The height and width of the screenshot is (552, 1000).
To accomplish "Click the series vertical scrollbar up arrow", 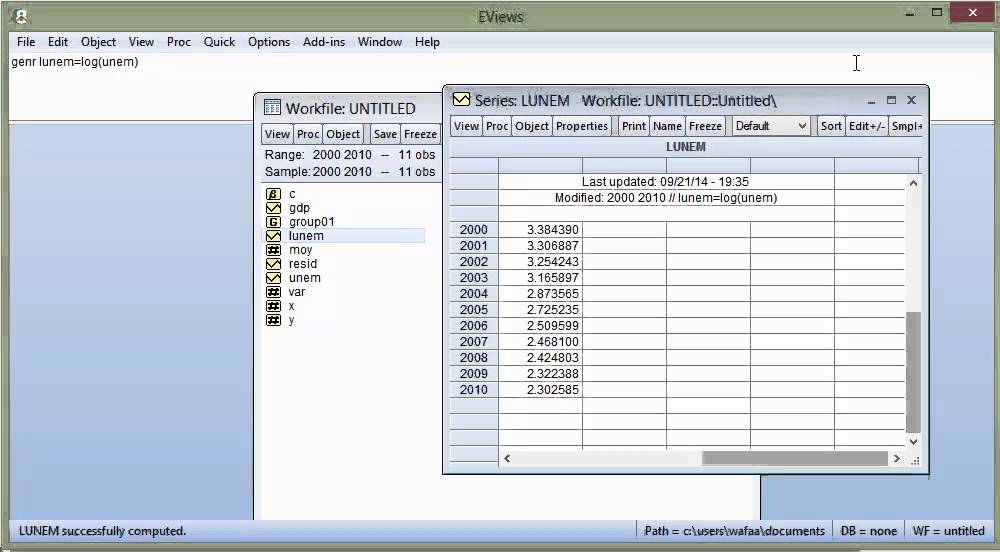I will [913, 184].
